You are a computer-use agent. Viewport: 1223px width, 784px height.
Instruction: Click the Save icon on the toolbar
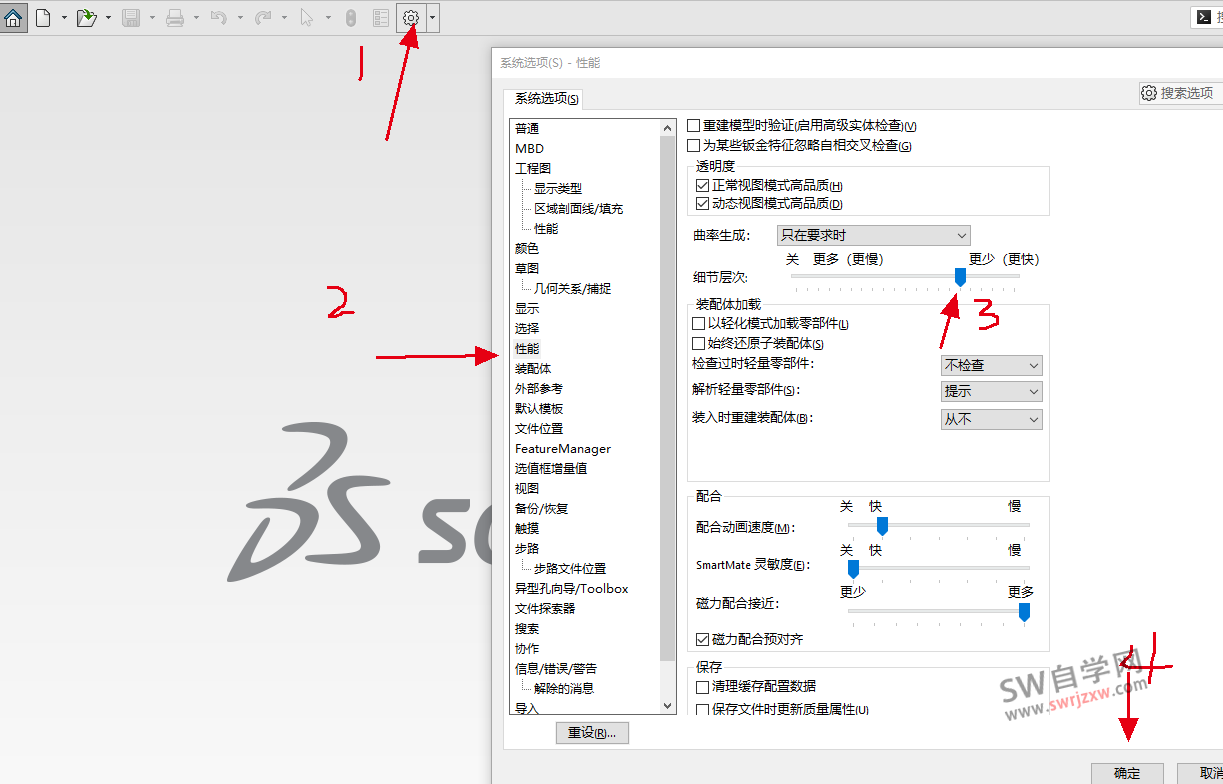pyautogui.click(x=131, y=17)
